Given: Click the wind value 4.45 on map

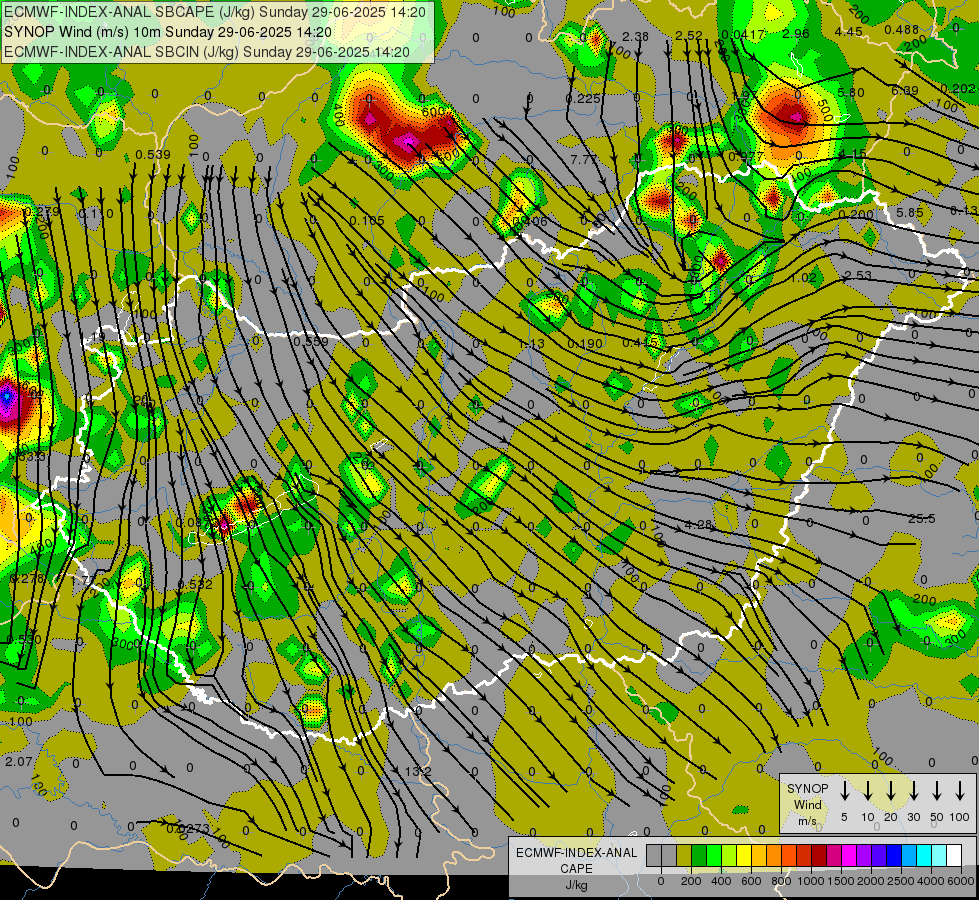Looking at the screenshot, I should click(849, 32).
